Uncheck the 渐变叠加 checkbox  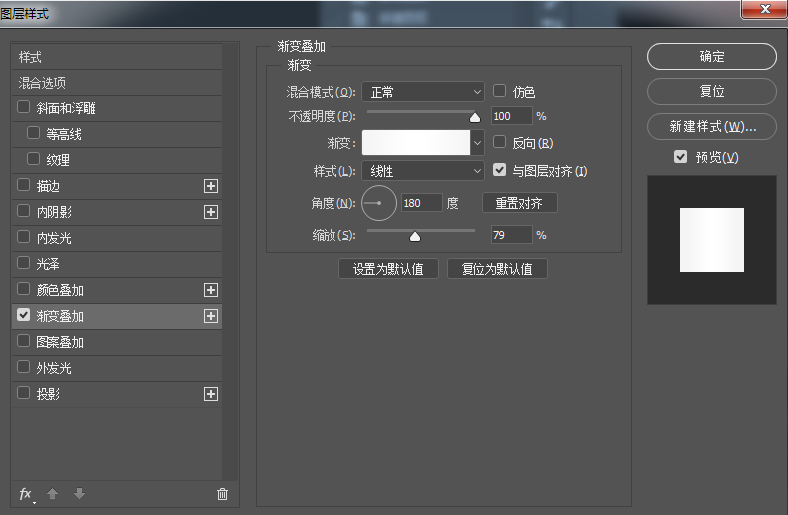(x=23, y=315)
